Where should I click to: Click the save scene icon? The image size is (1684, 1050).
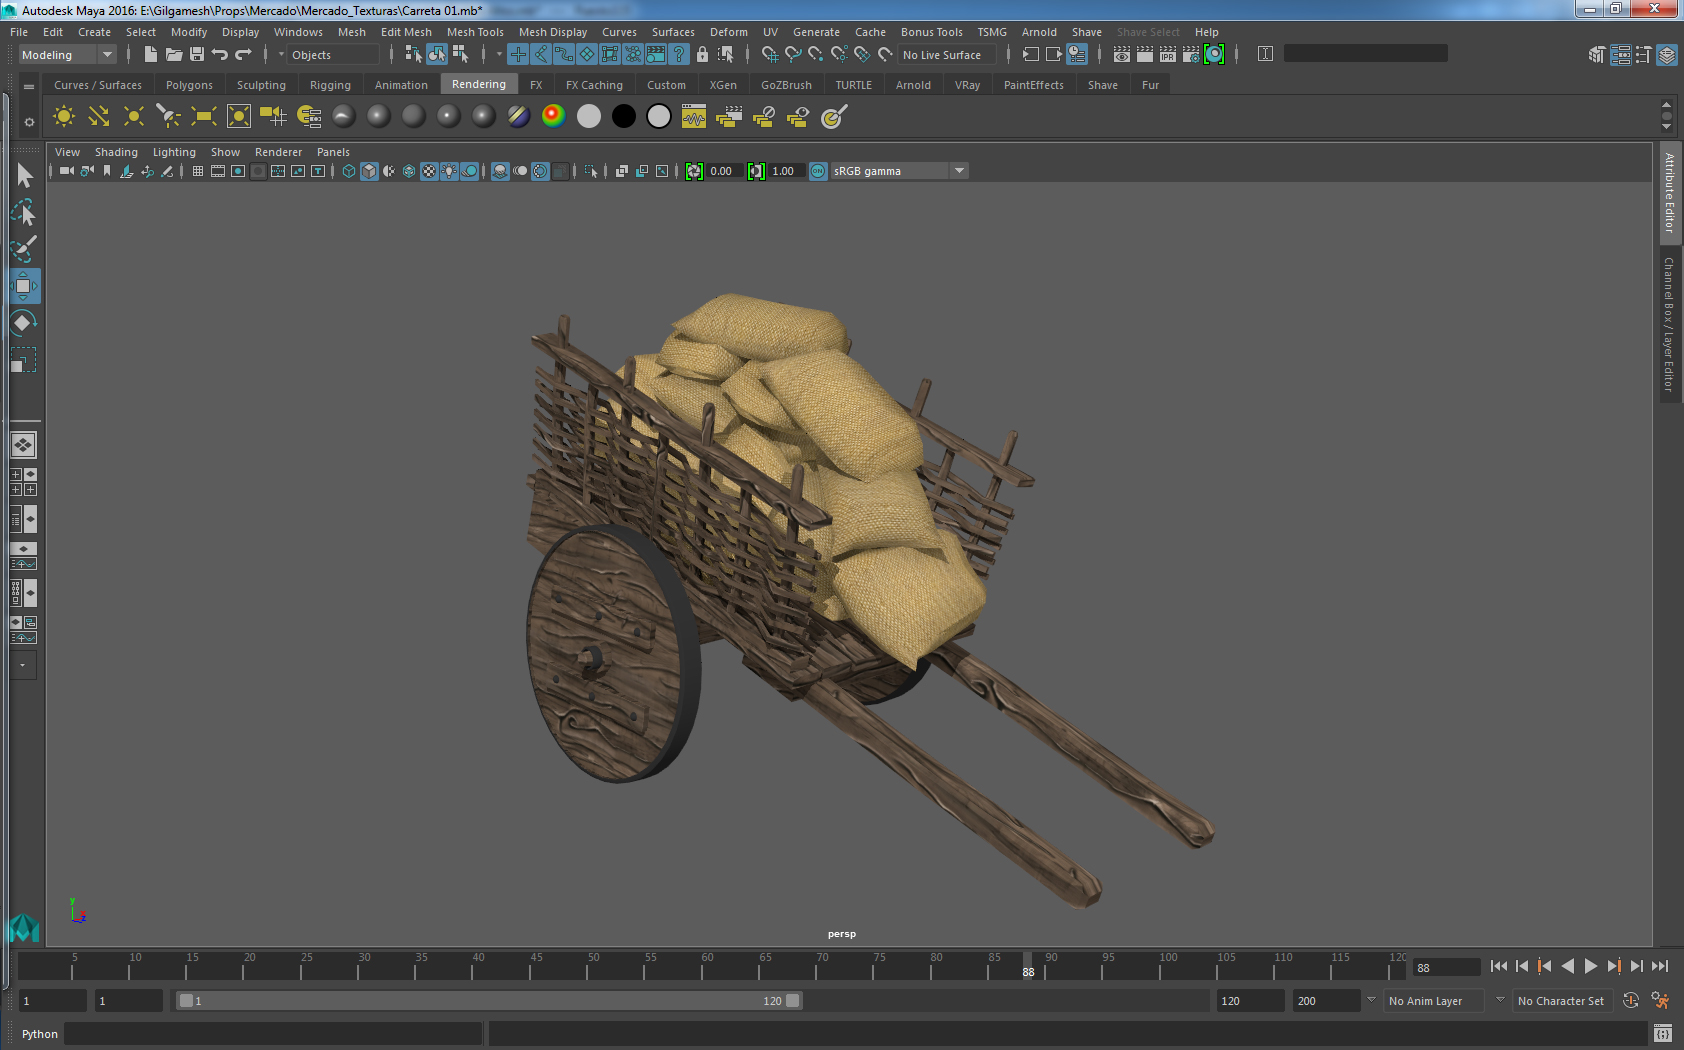[x=197, y=55]
